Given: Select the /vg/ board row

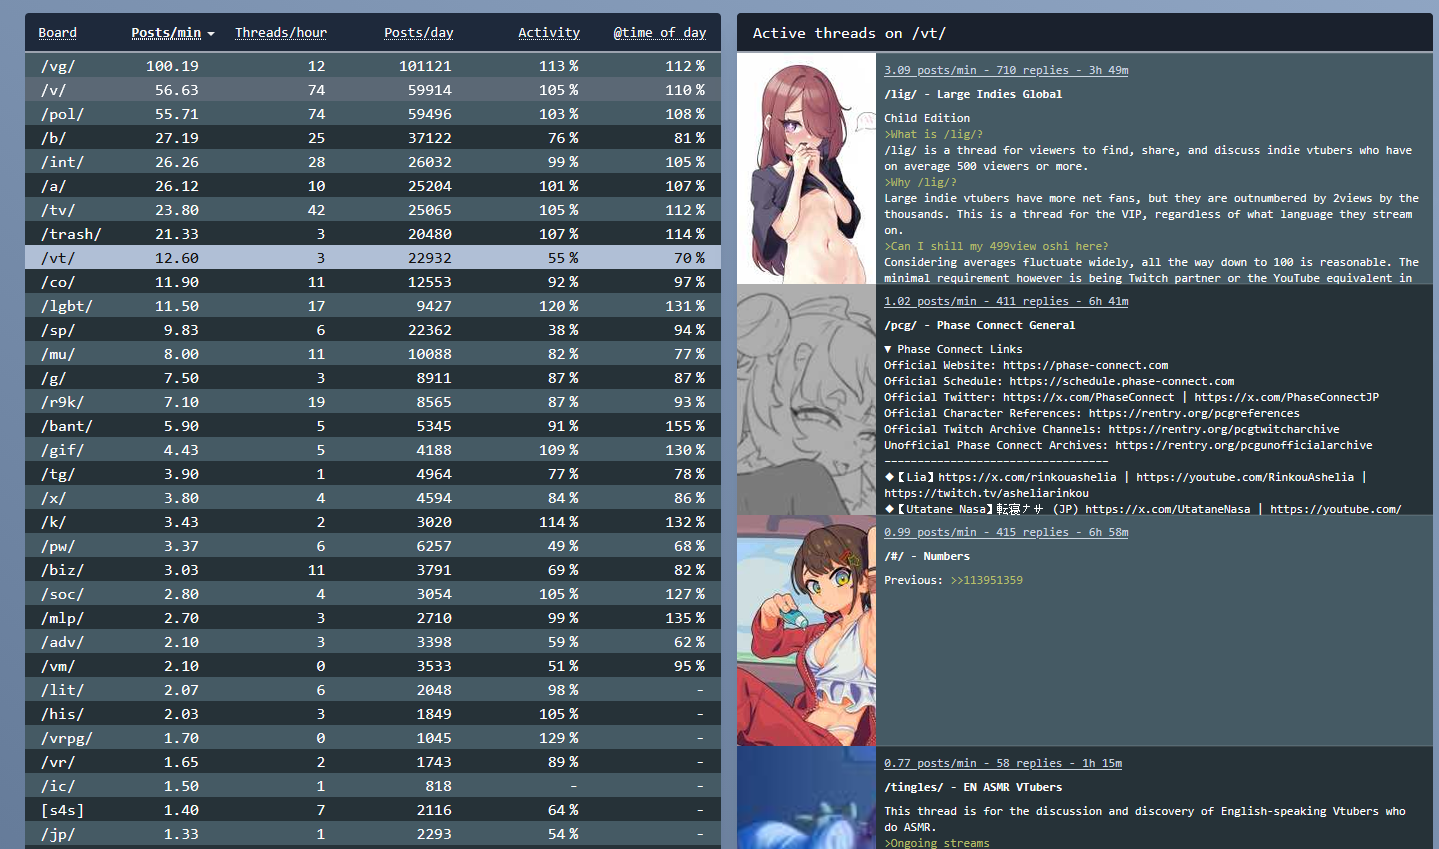Looking at the screenshot, I should [373, 66].
